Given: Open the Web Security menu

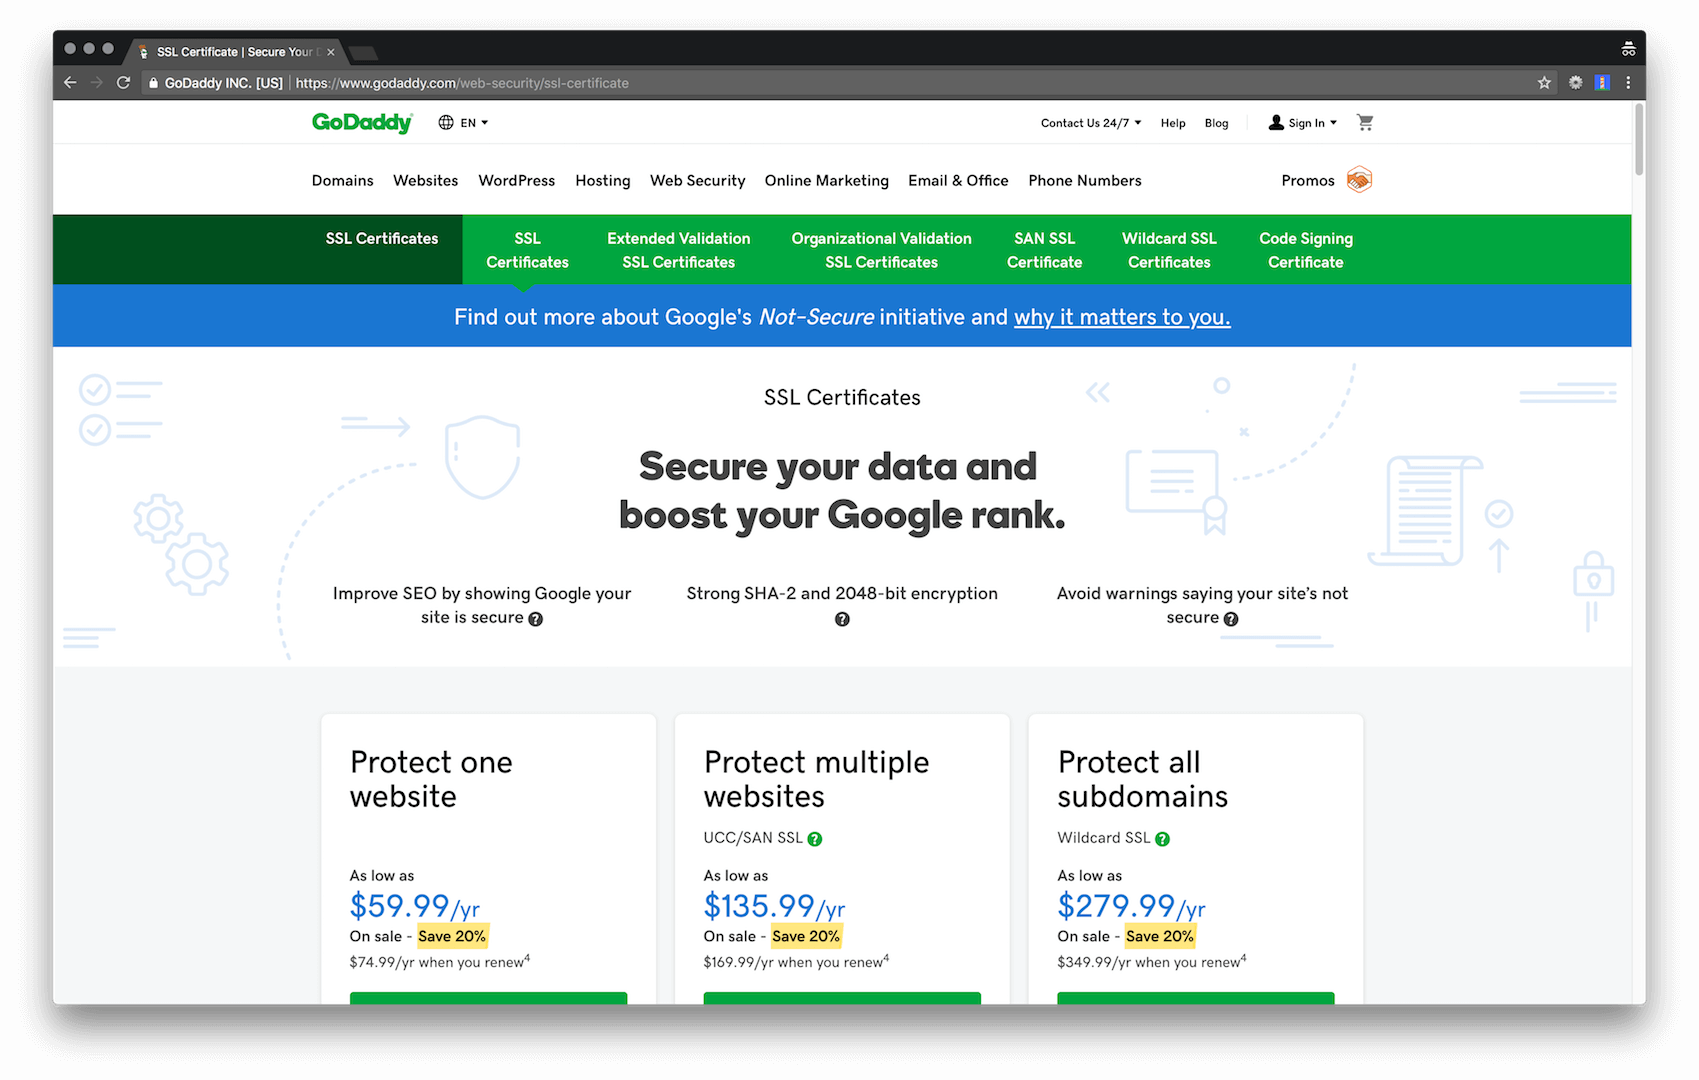Looking at the screenshot, I should pyautogui.click(x=697, y=180).
